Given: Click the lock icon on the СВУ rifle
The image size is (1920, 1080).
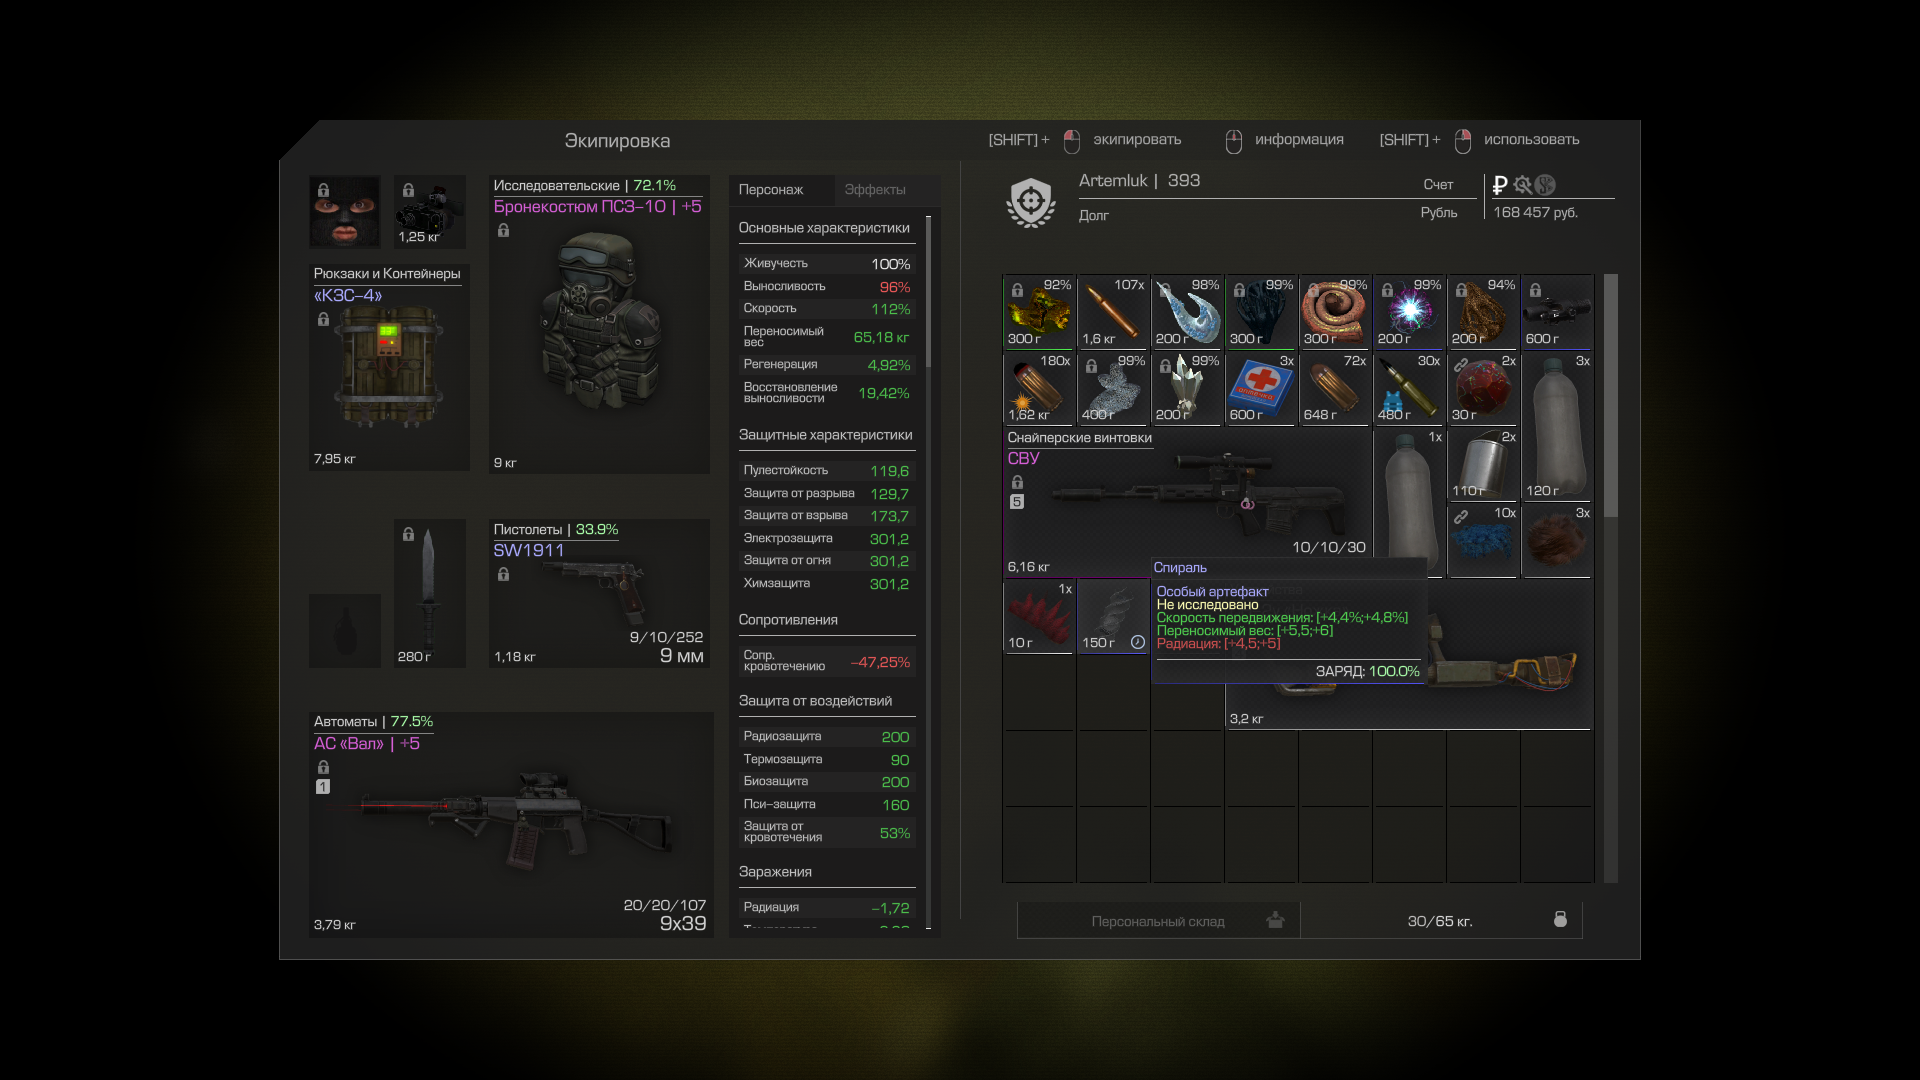Looking at the screenshot, I should point(1017,483).
